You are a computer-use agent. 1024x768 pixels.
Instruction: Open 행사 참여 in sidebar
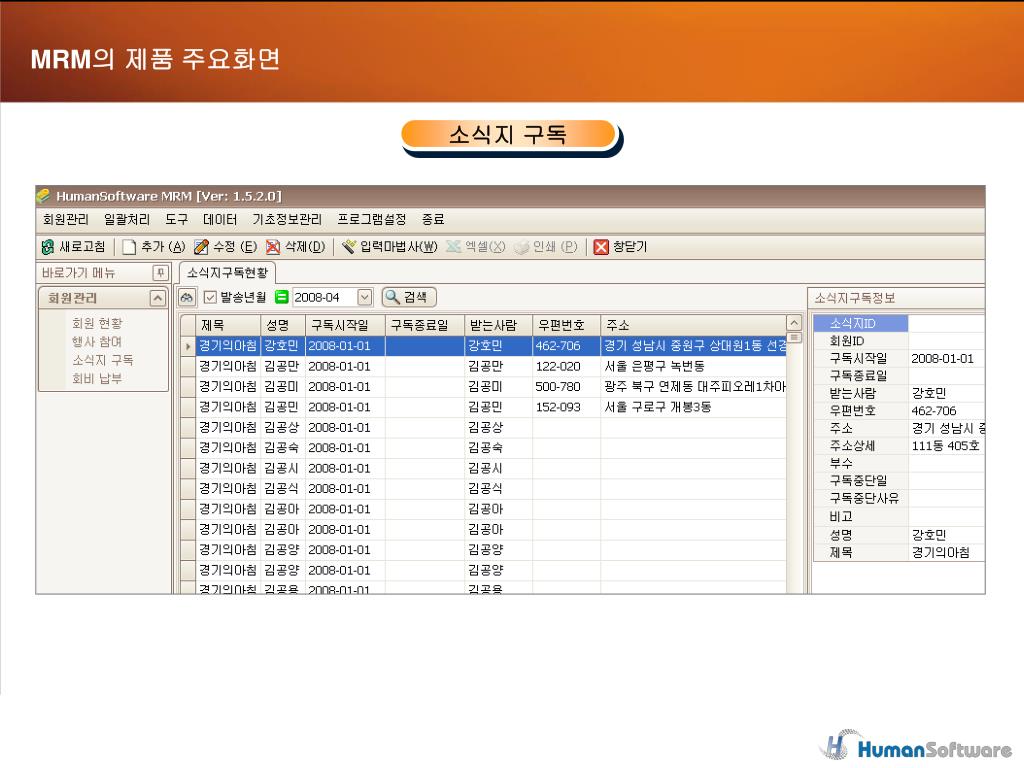(97, 342)
